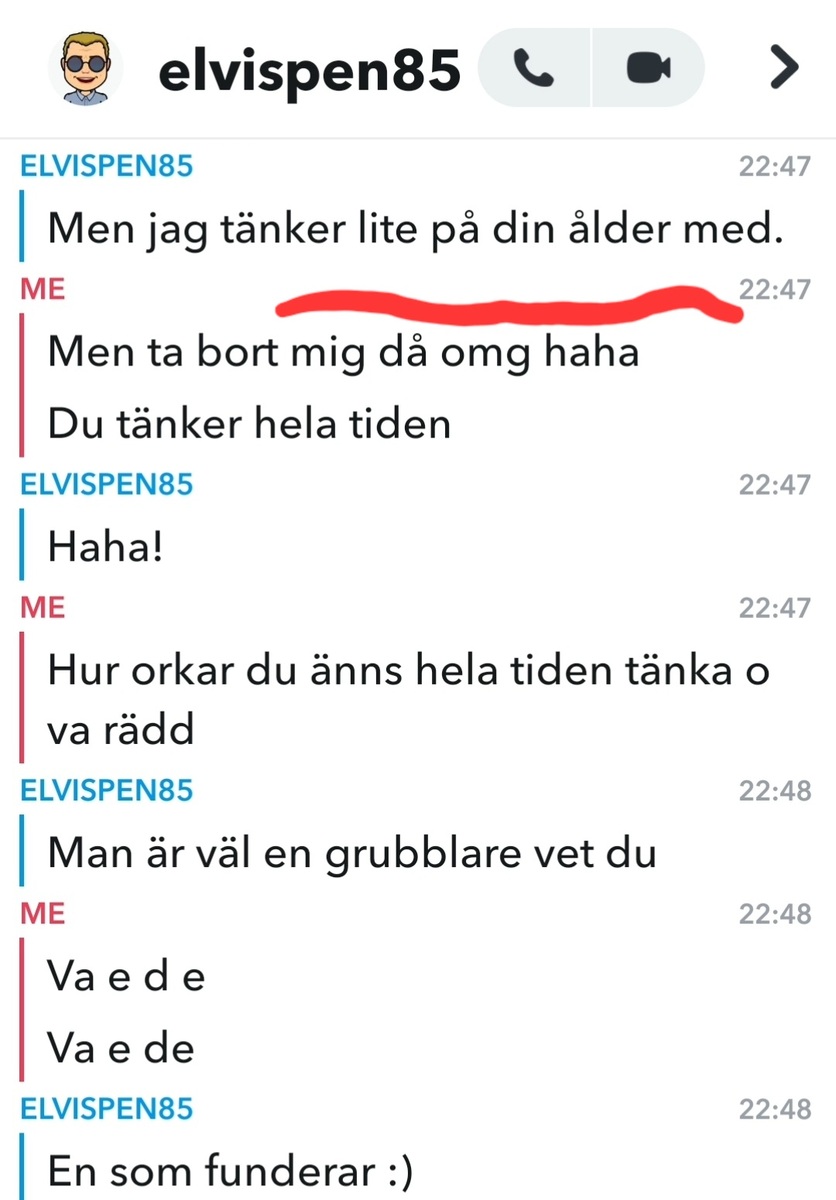Select 'Man är väl en grubblare vet du'

tap(352, 854)
